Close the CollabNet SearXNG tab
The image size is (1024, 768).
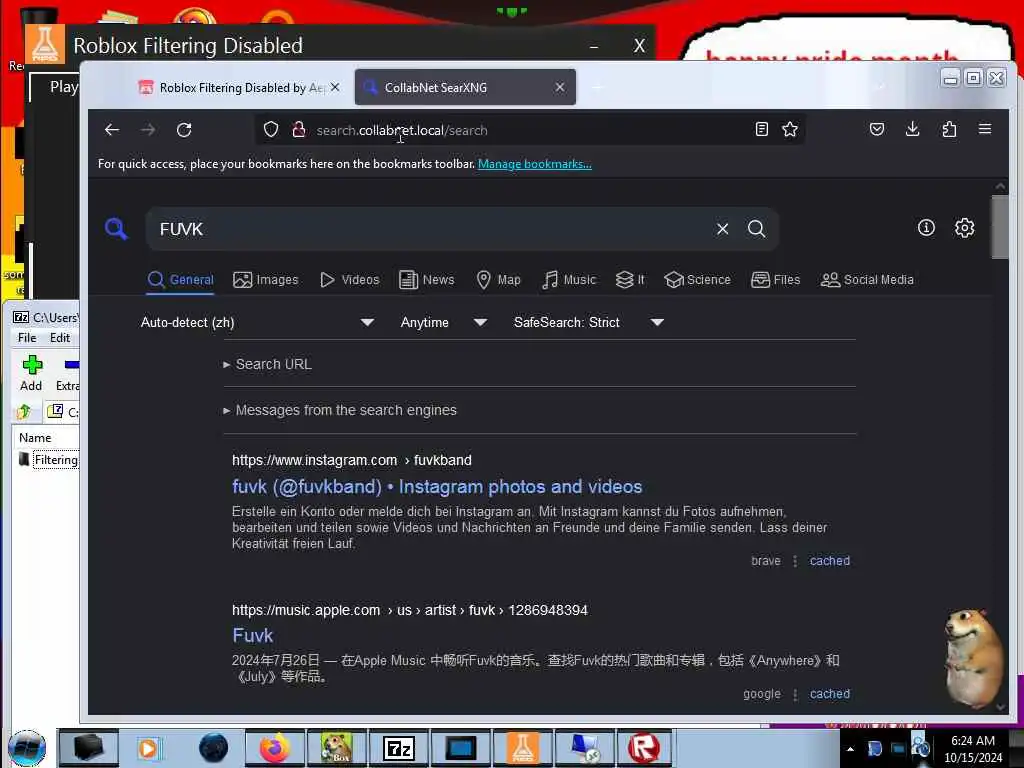click(560, 87)
